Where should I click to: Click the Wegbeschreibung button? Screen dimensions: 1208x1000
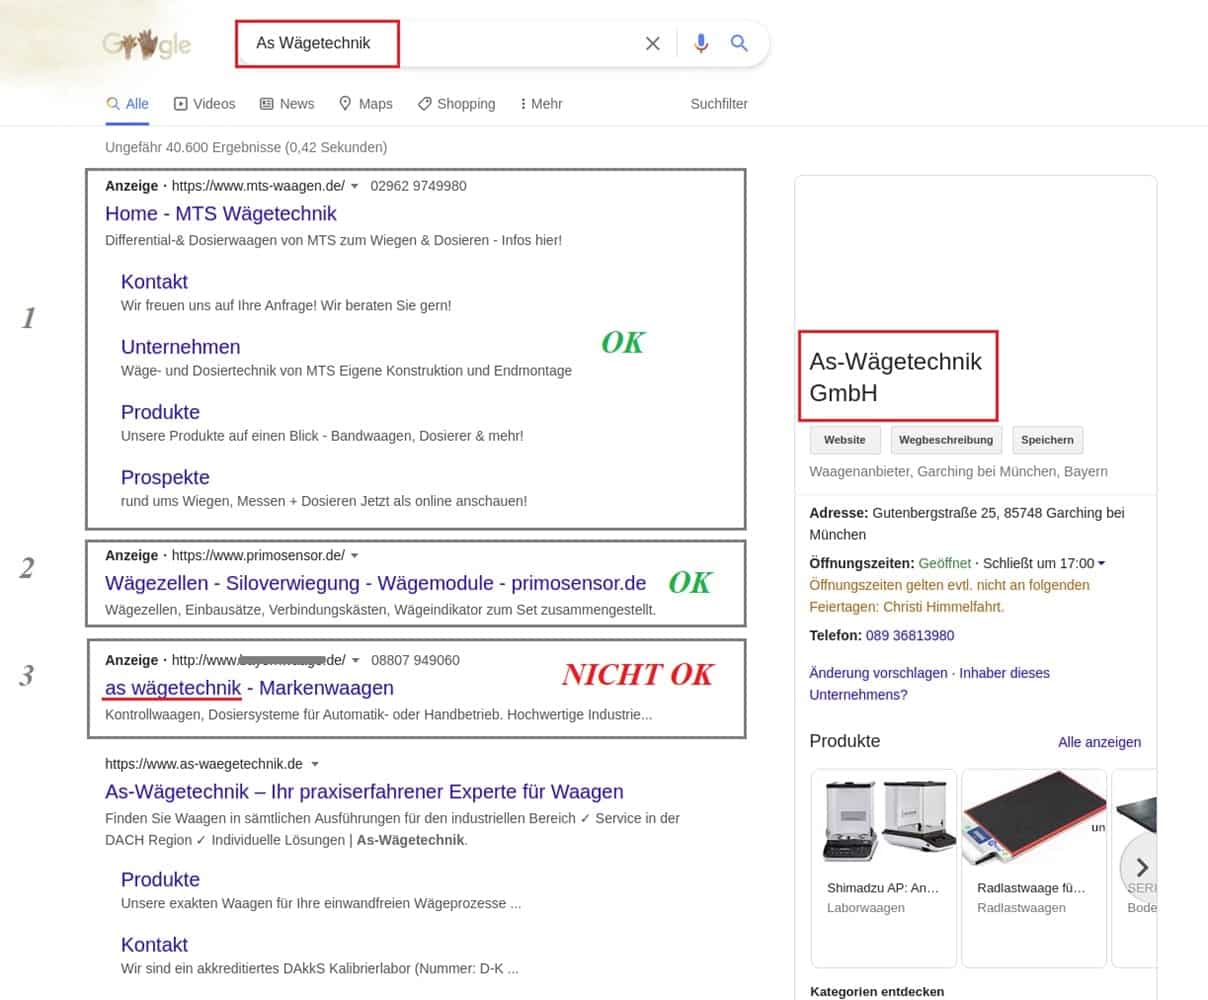(946, 440)
